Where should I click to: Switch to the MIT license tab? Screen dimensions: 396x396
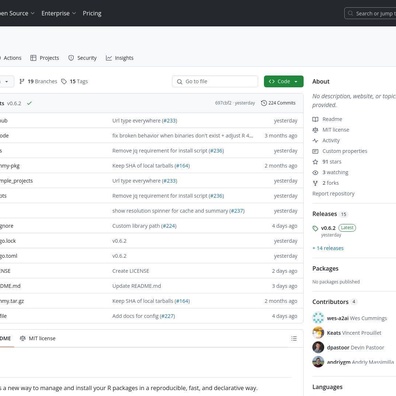(38, 338)
